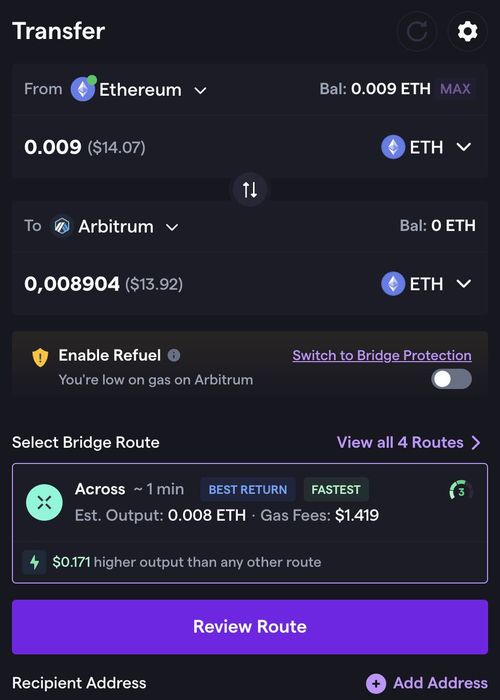
Task: Click the yellow shield warning icon
Action: pyautogui.click(x=40, y=357)
